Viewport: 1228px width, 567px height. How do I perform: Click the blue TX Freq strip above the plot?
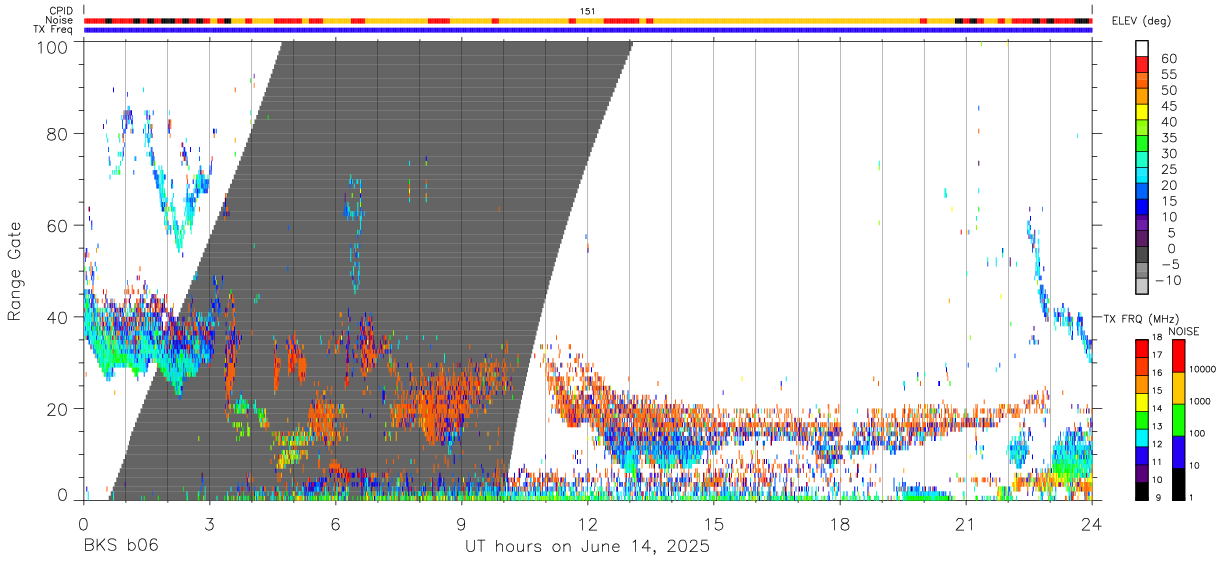tap(587, 29)
